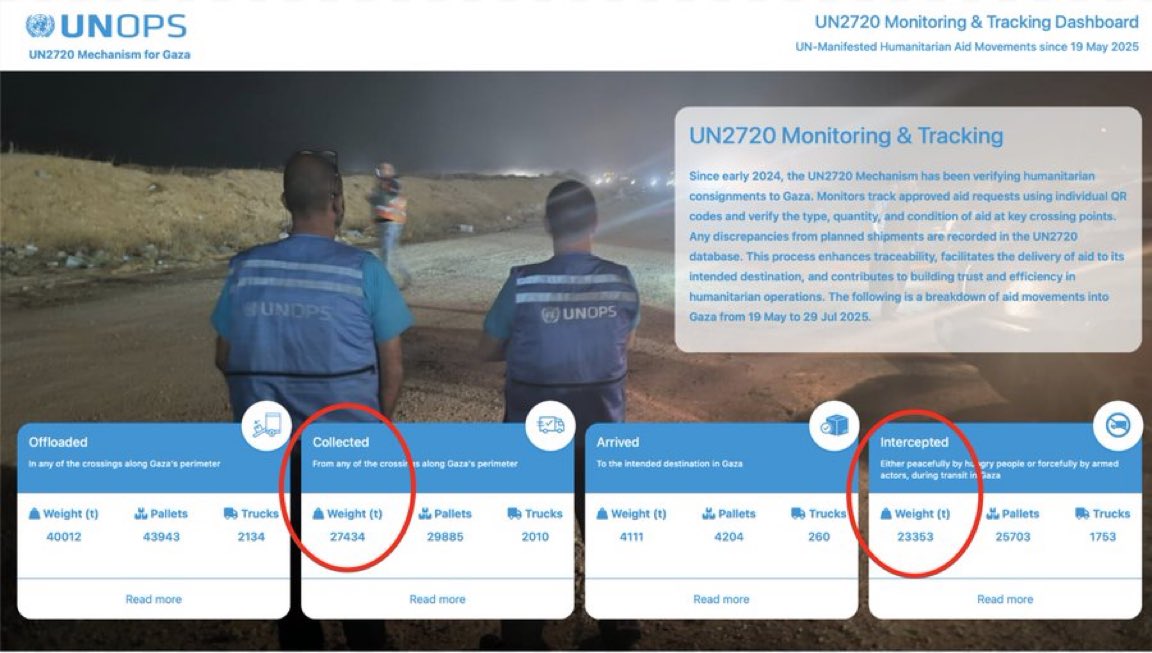Click Collected trucks value 2010
The height and width of the screenshot is (653, 1152).
[535, 537]
